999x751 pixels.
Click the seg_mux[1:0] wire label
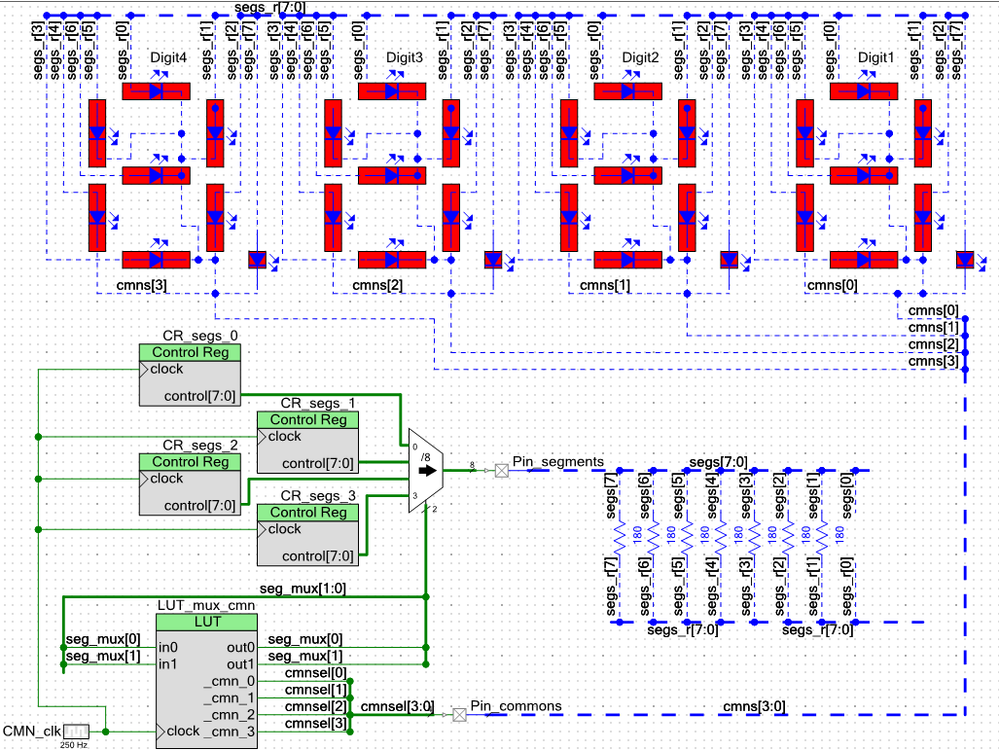click(303, 588)
